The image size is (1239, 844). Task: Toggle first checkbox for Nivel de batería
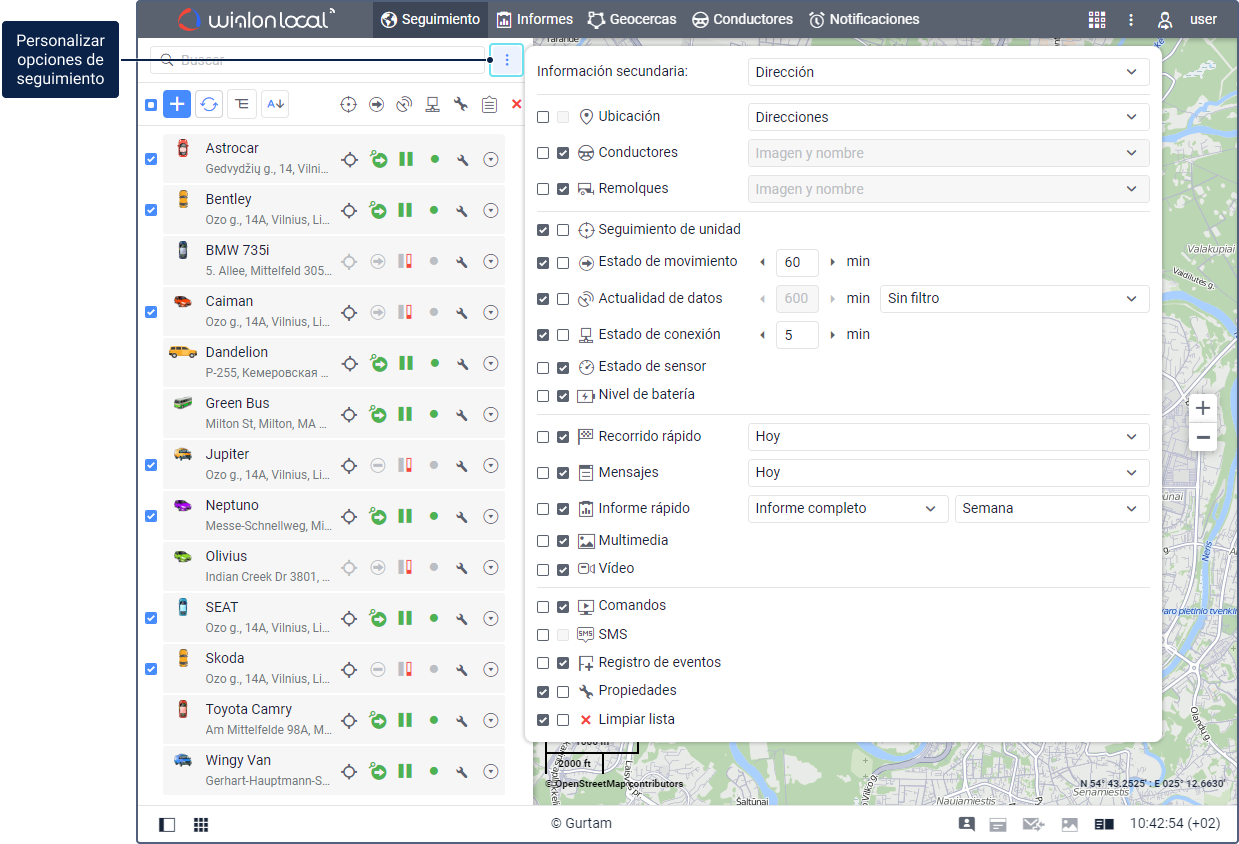(543, 396)
